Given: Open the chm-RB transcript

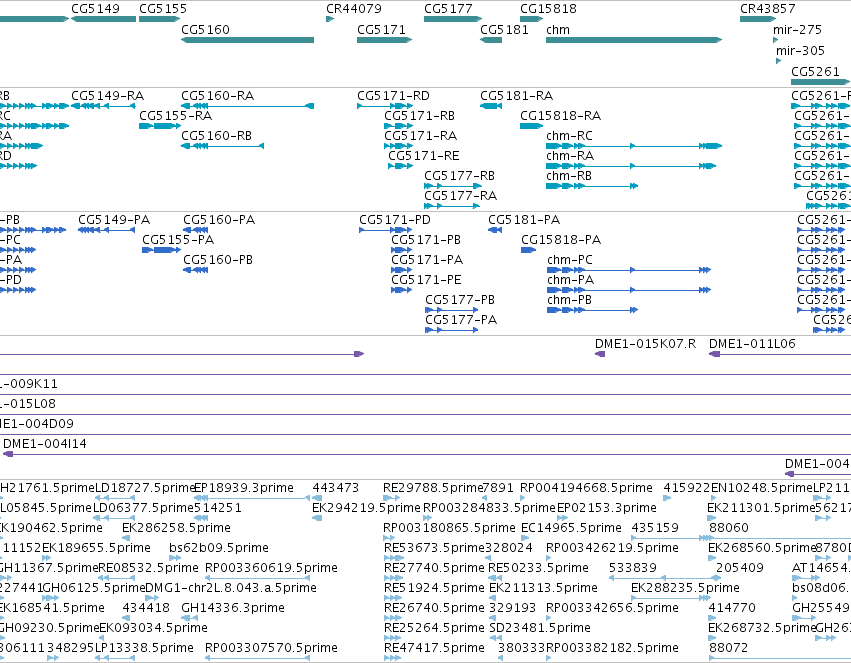Looking at the screenshot, I should [x=592, y=186].
